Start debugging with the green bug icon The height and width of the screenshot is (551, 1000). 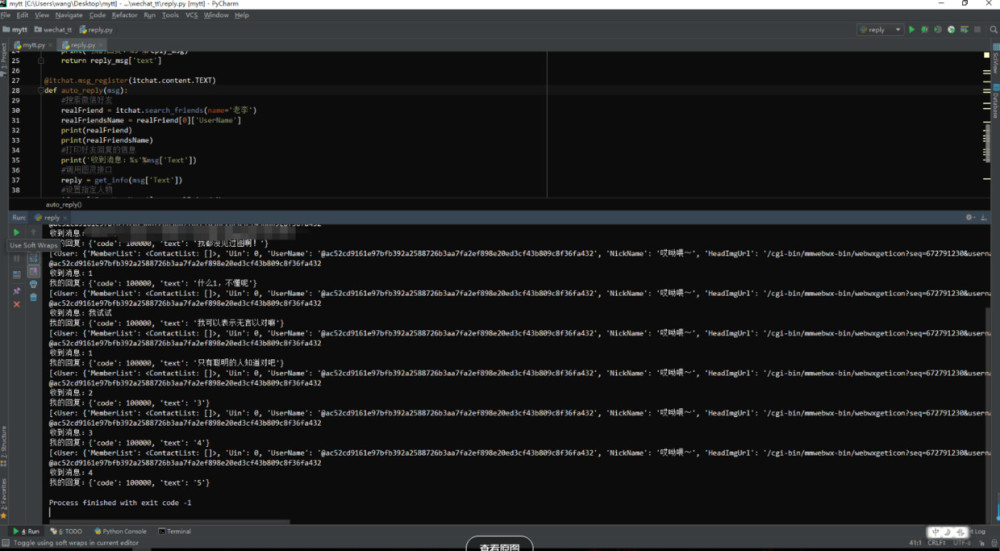click(924, 29)
